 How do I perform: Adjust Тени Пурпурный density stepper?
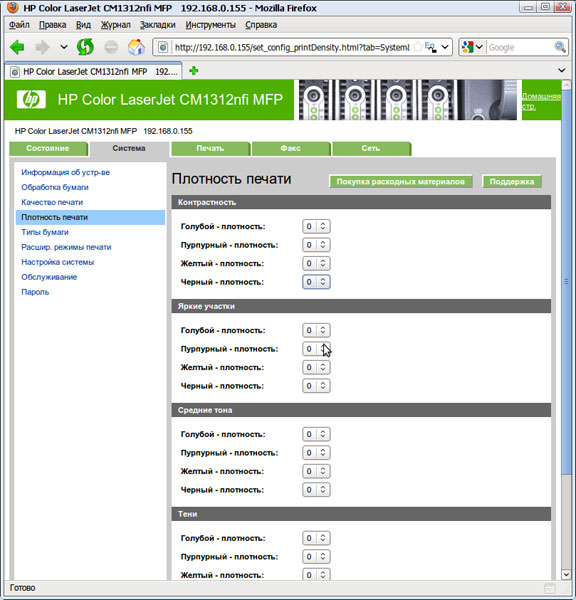[316, 556]
